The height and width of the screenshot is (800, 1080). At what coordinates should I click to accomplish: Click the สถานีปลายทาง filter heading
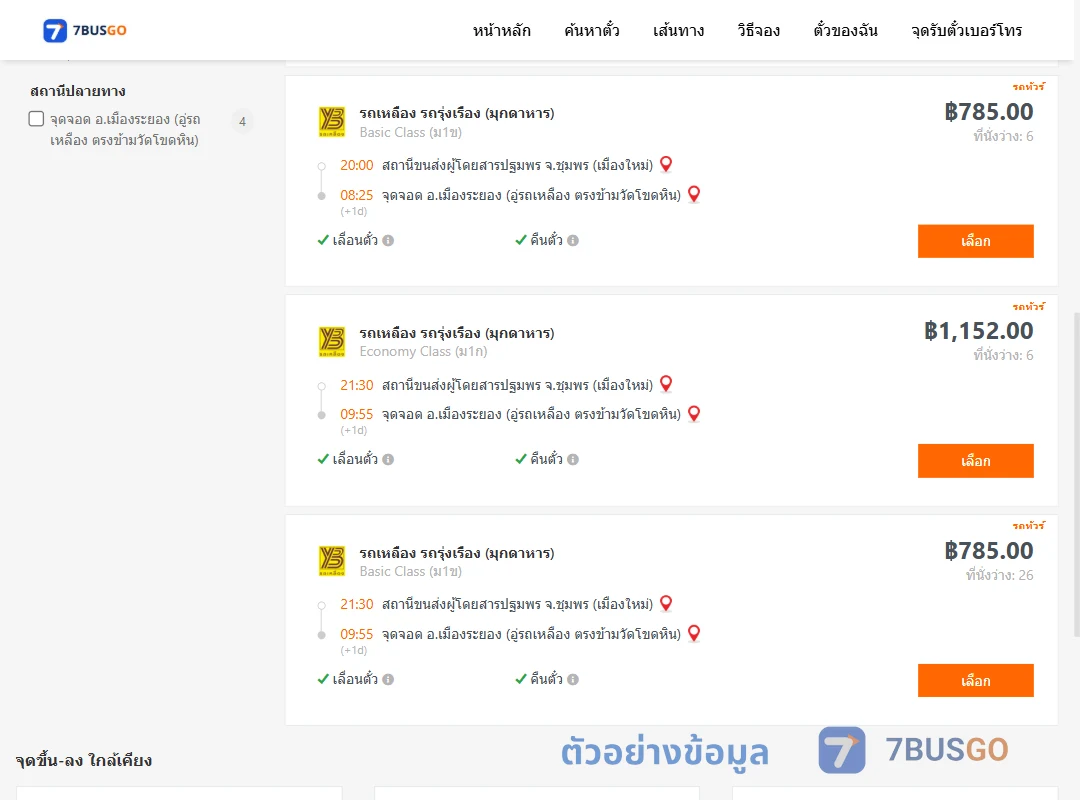pyautogui.click(x=78, y=91)
